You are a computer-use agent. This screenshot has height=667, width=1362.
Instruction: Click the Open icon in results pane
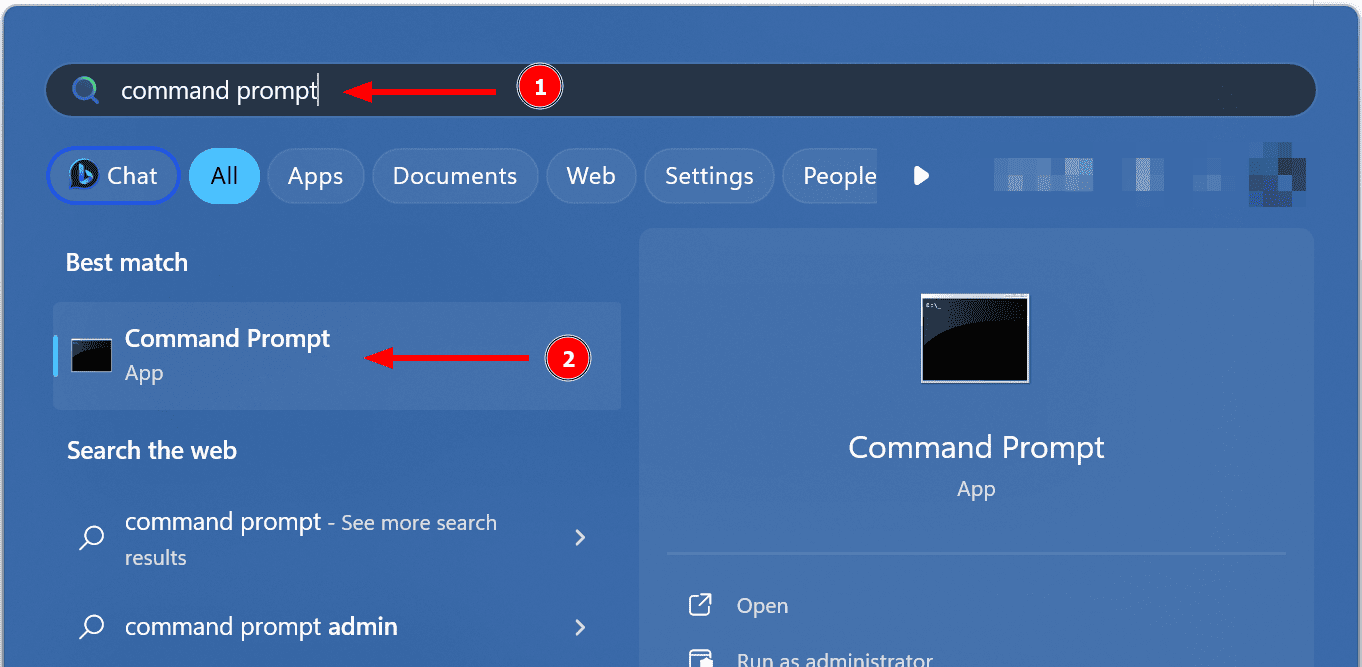click(x=700, y=604)
